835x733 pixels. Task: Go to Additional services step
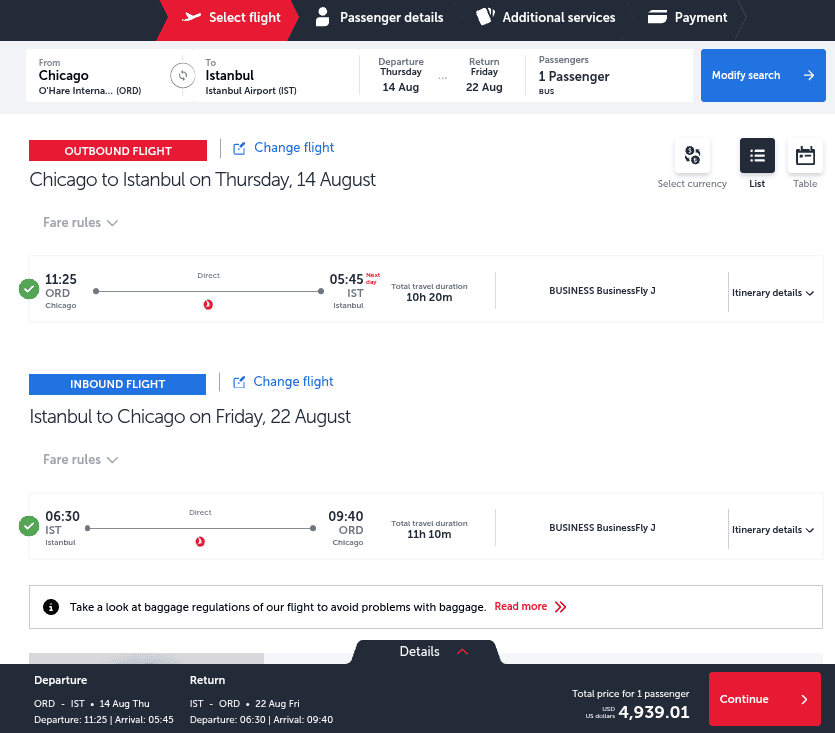pyautogui.click(x=545, y=18)
